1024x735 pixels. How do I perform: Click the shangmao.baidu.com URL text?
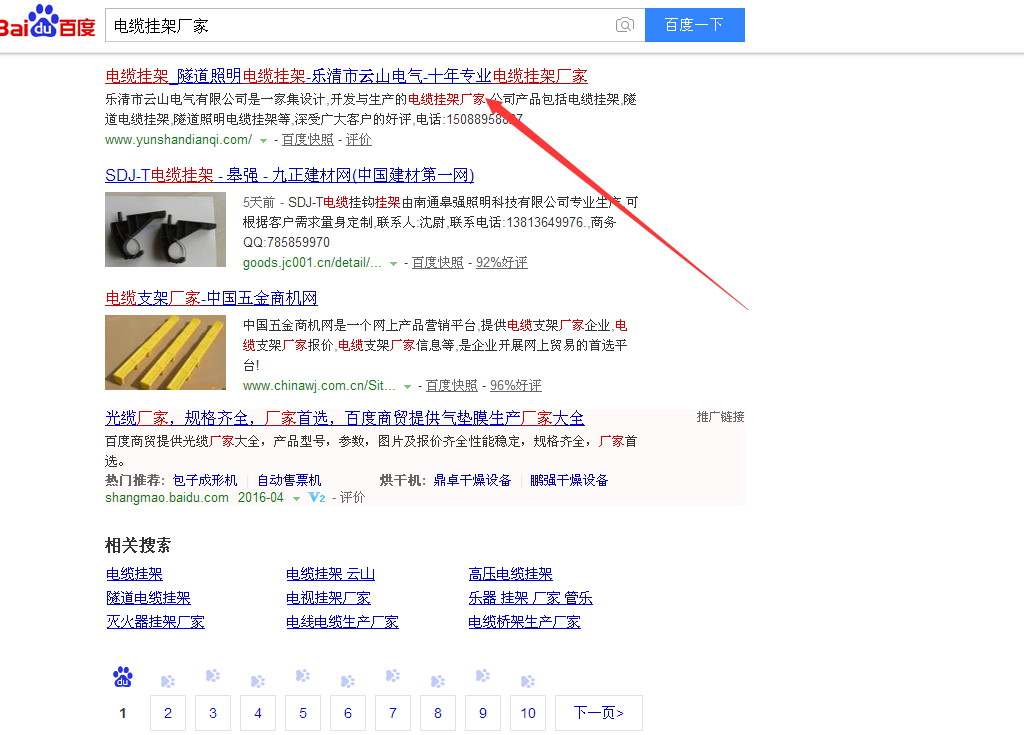click(167, 498)
